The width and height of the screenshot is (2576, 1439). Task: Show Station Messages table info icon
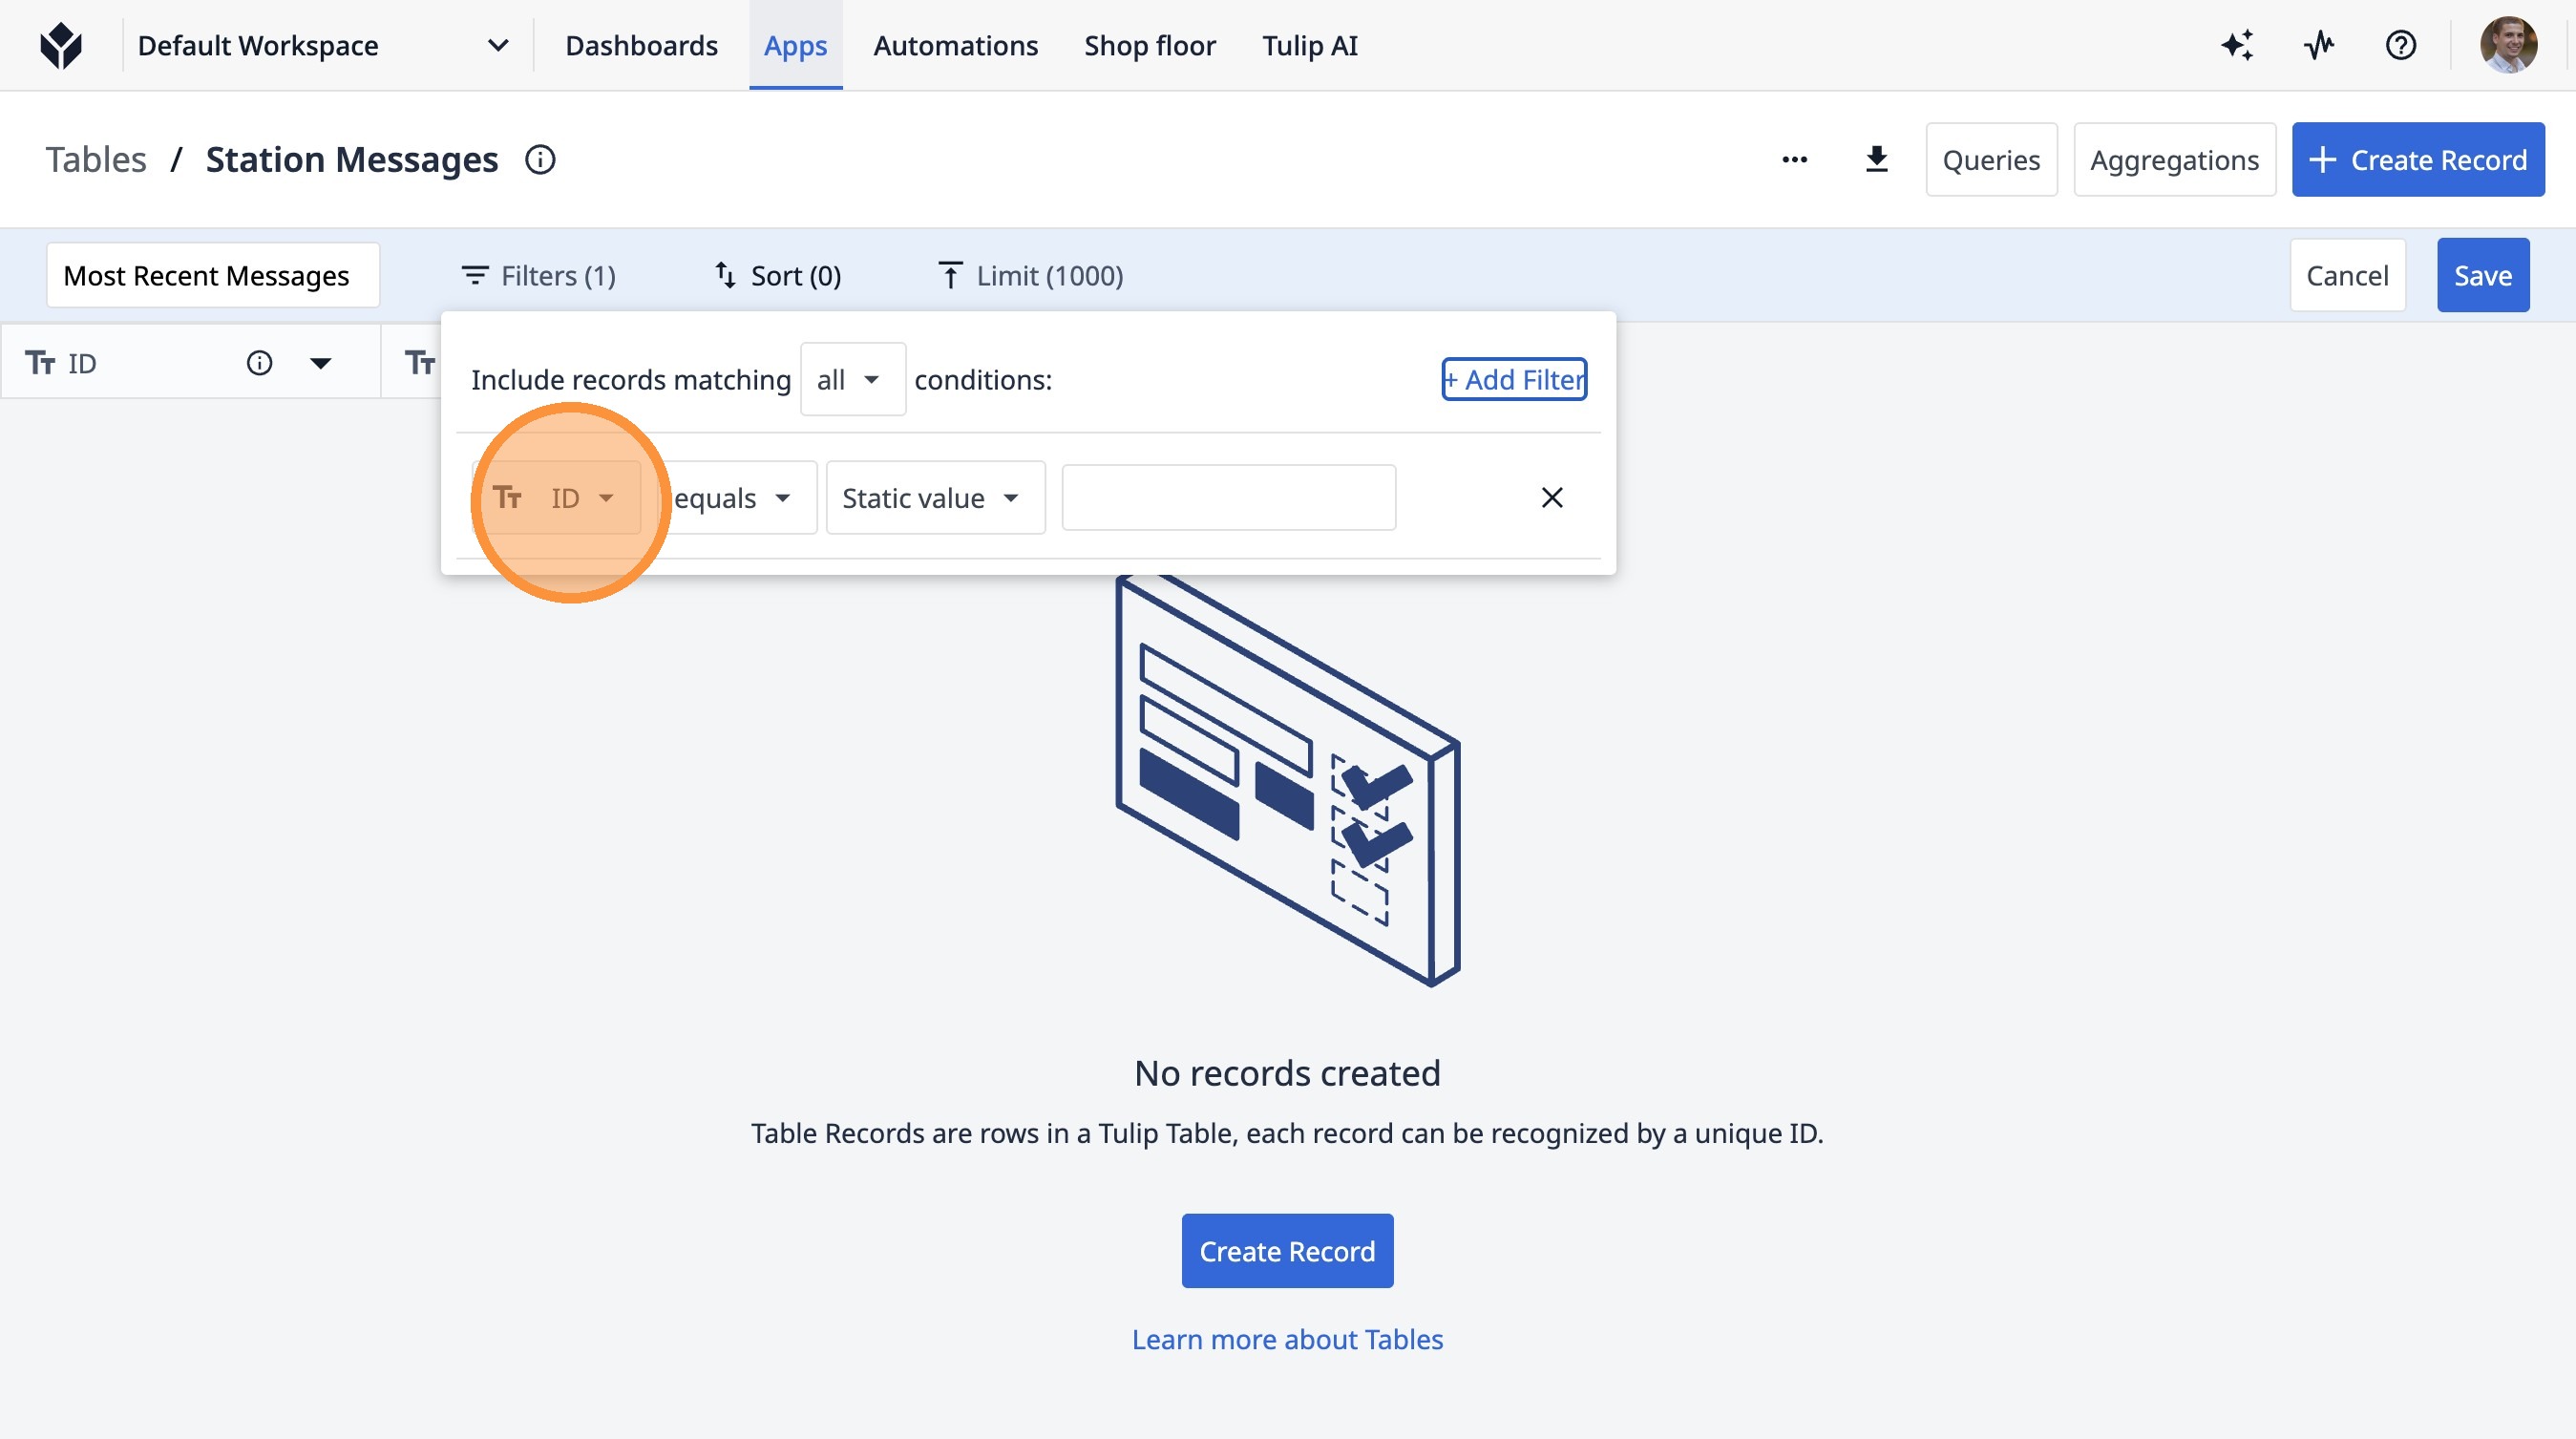coord(540,160)
